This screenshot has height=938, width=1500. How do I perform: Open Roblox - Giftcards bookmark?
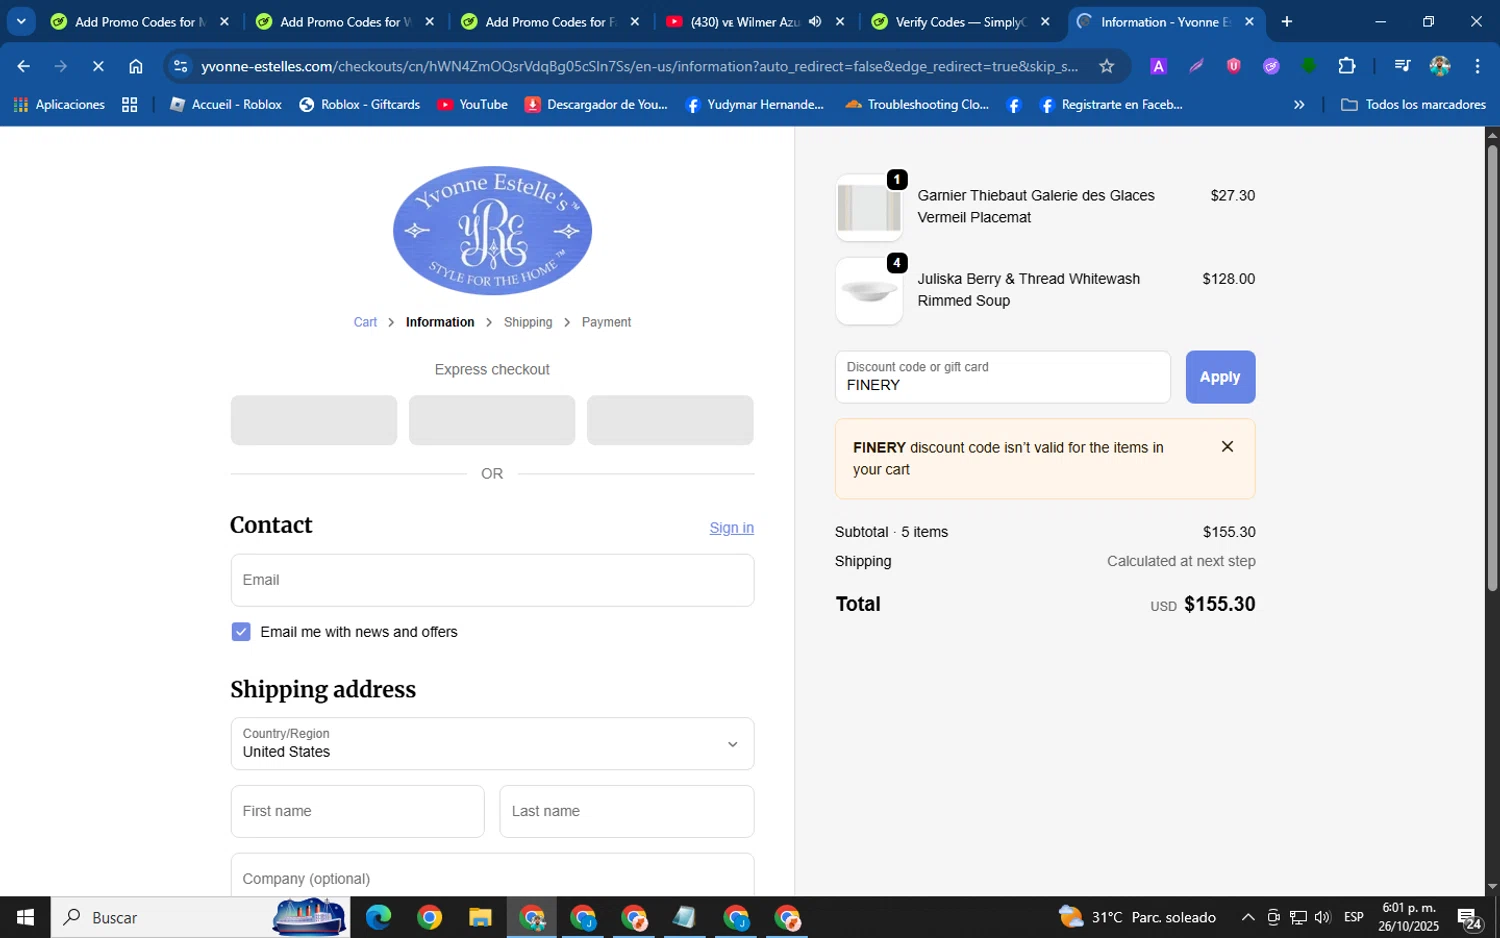click(x=359, y=104)
